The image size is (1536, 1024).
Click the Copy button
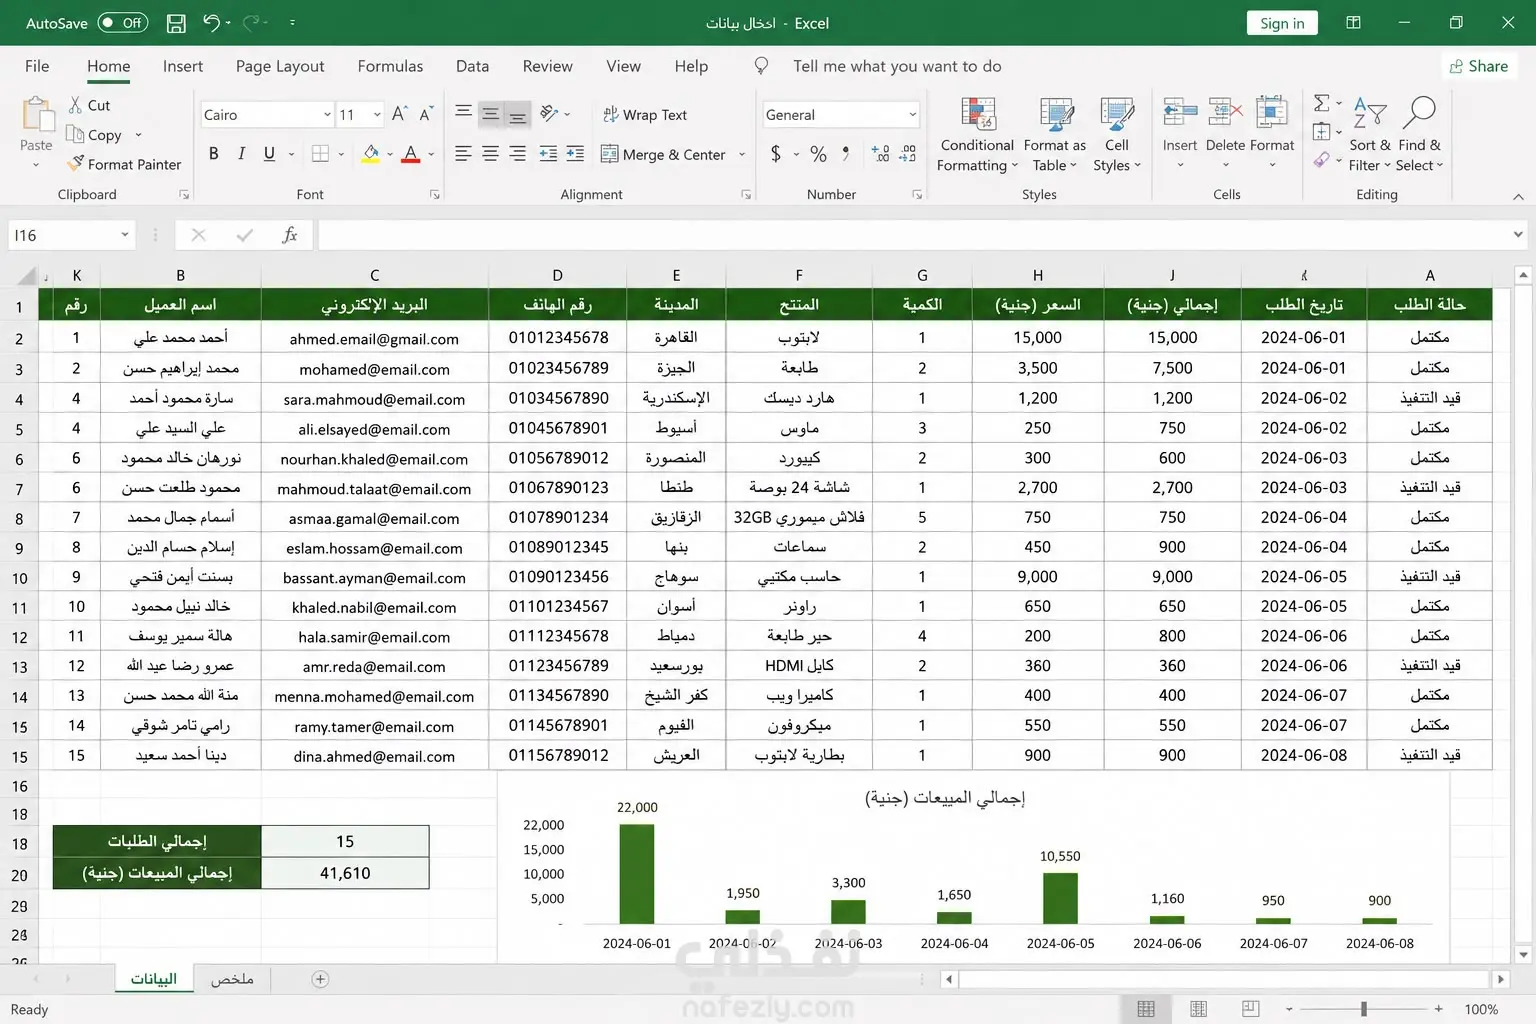94,135
